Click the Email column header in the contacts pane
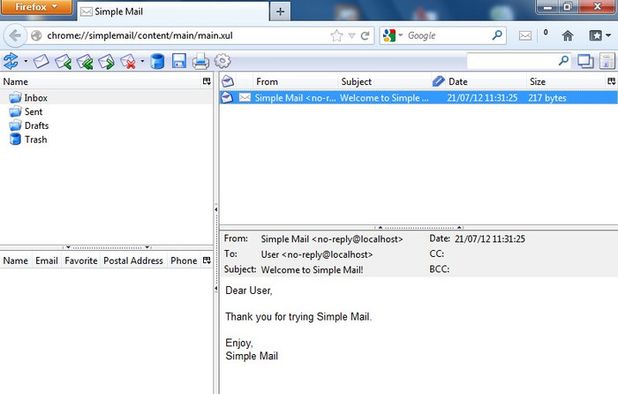Screen dimensions: 618x394 point(47,260)
